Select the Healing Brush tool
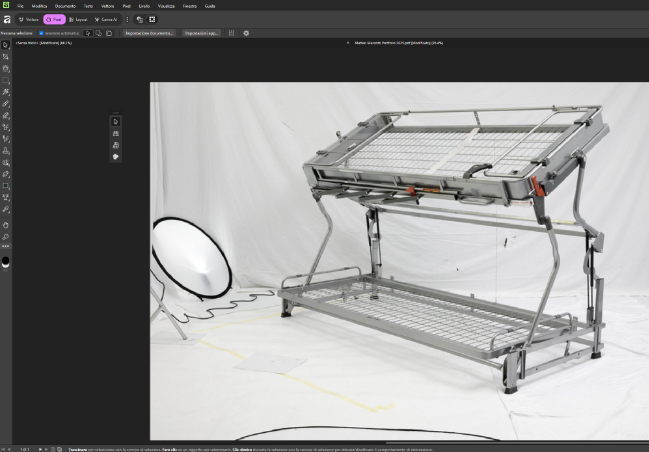 pos(5,139)
